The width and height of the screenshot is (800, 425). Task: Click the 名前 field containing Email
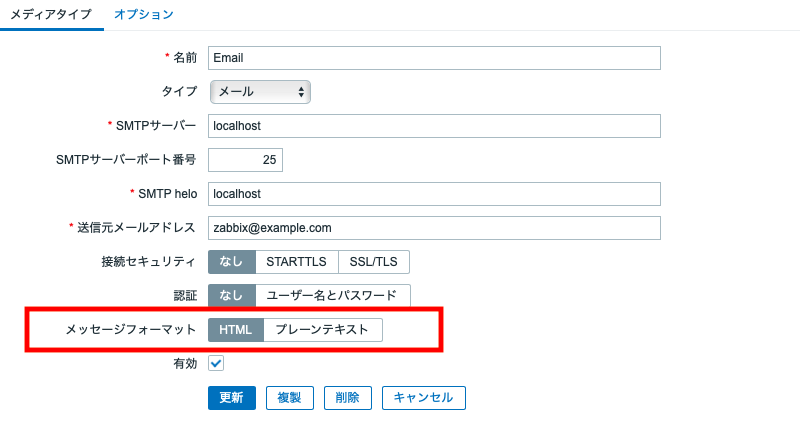pos(434,58)
